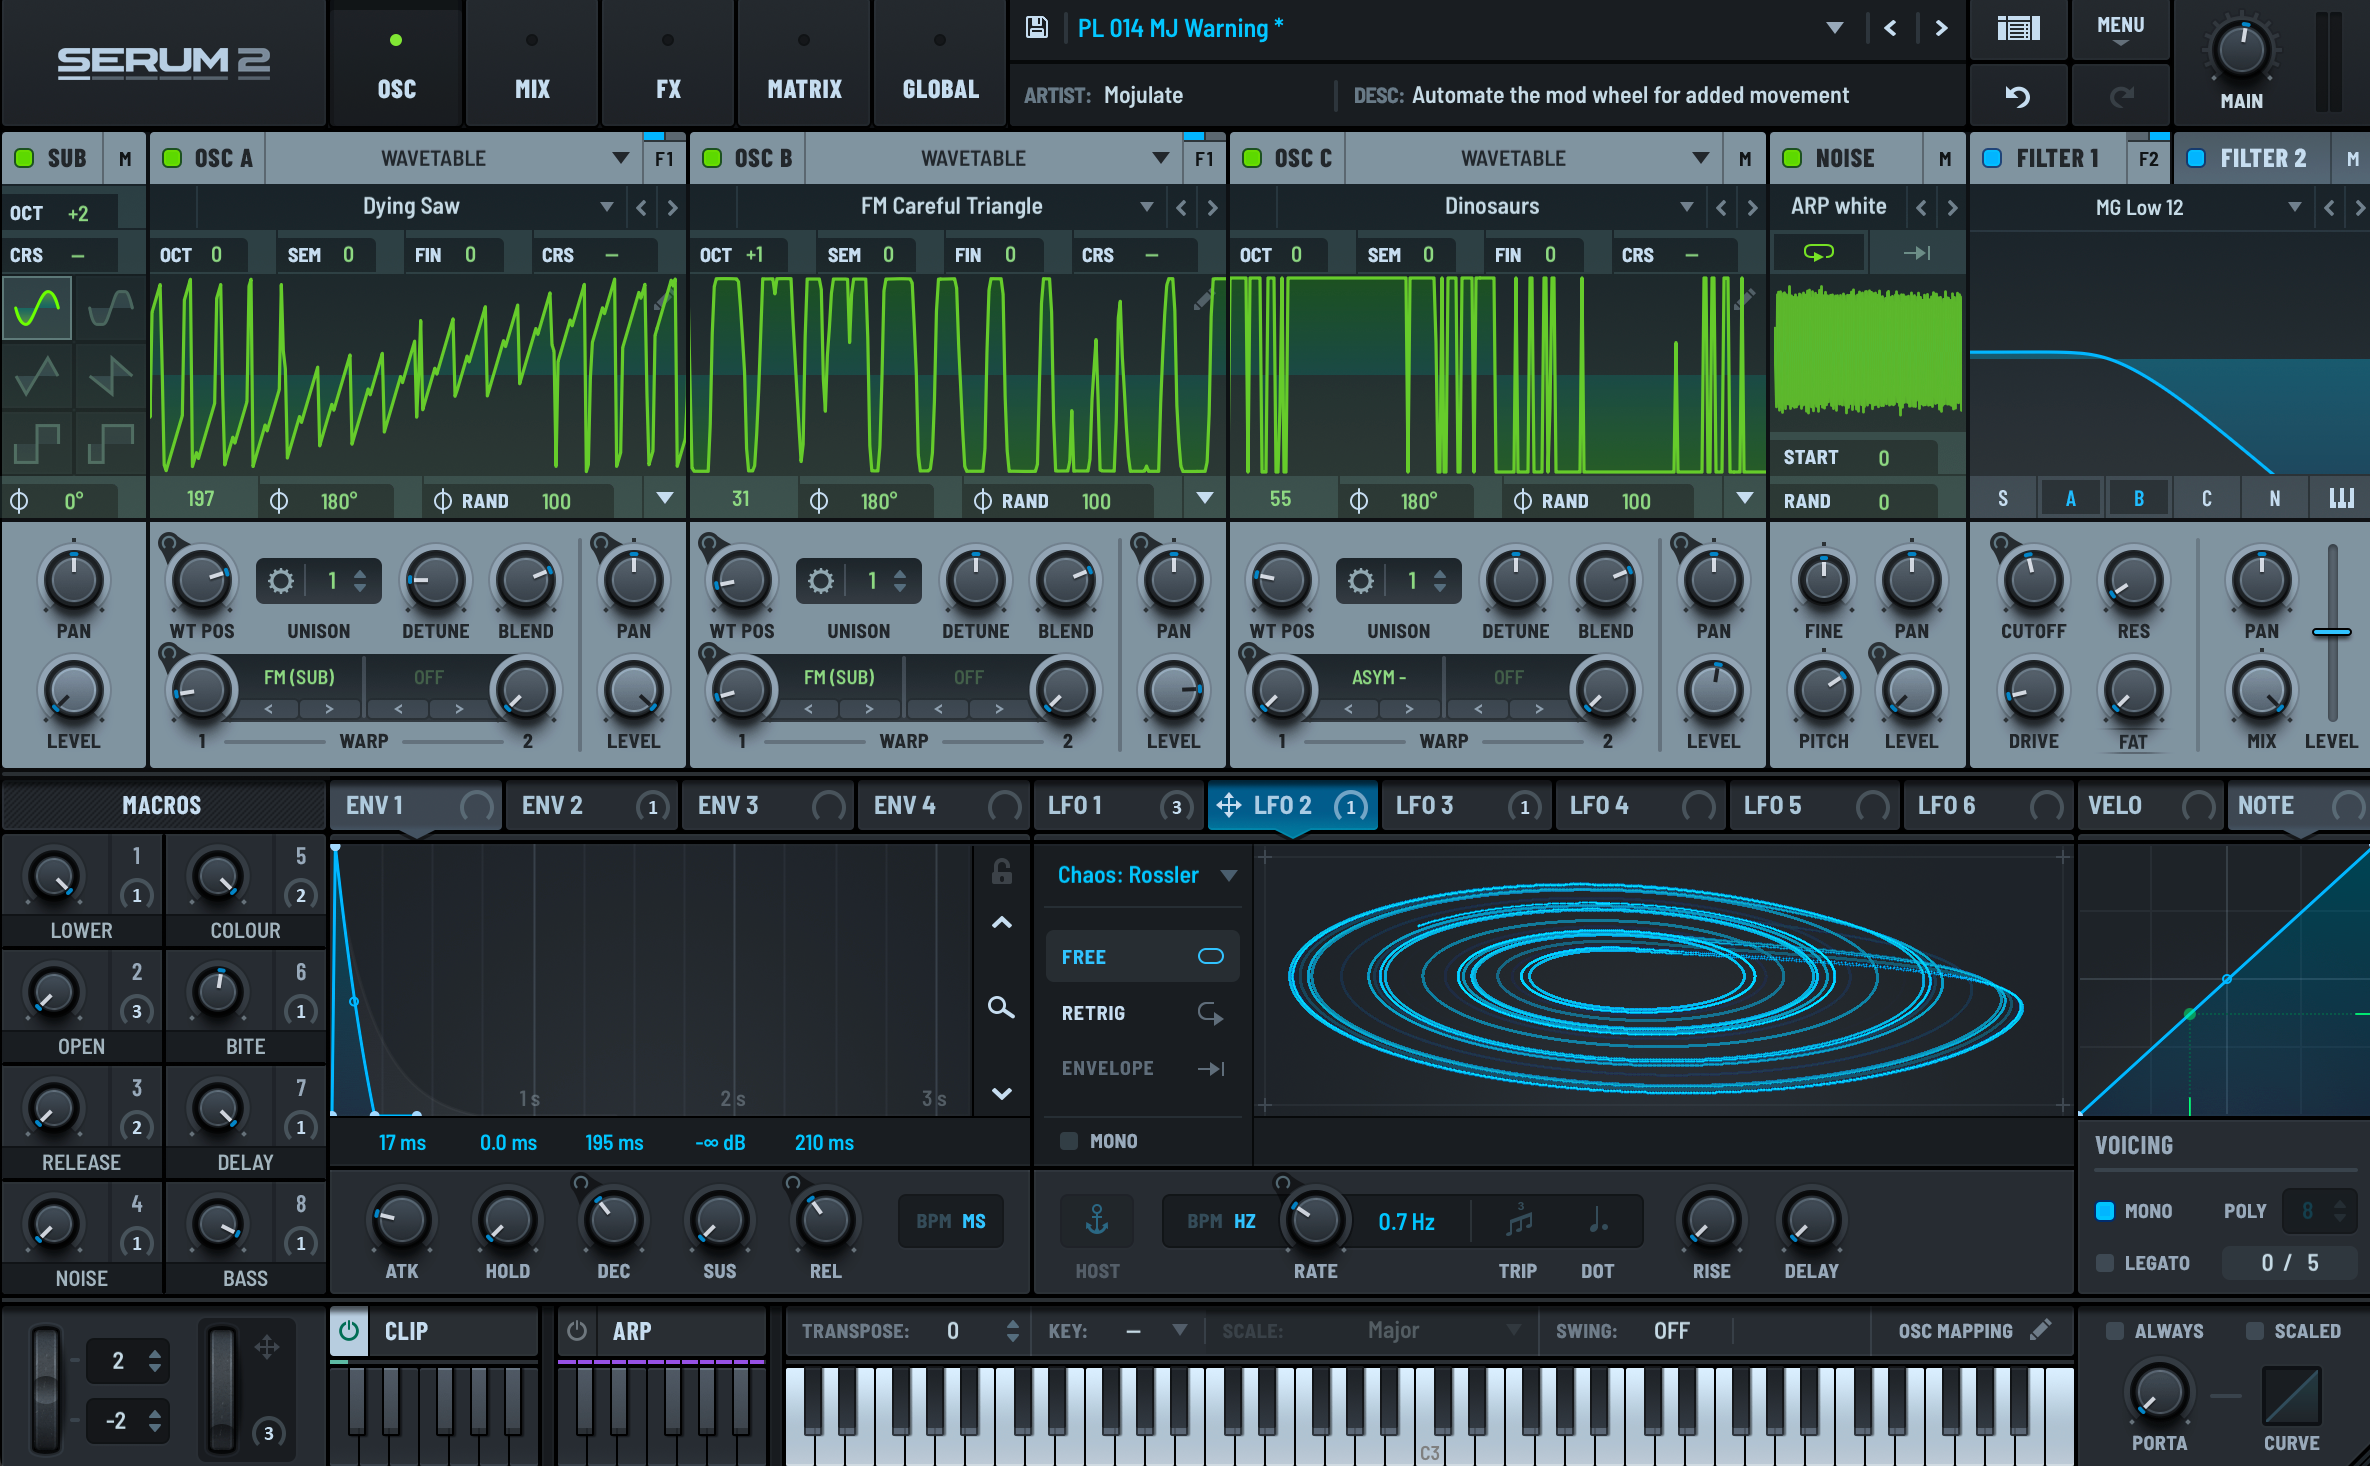Open the Dying Saw wavetable dropdown
The height and width of the screenshot is (1466, 2370).
click(607, 207)
